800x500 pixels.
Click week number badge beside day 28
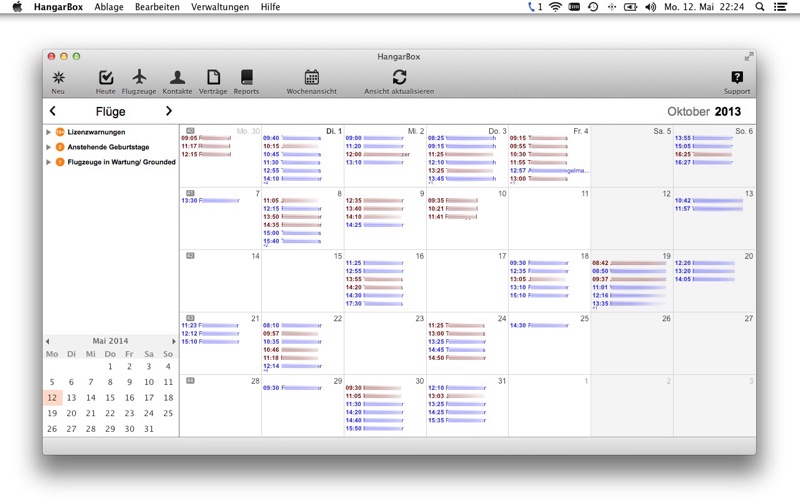coord(190,381)
